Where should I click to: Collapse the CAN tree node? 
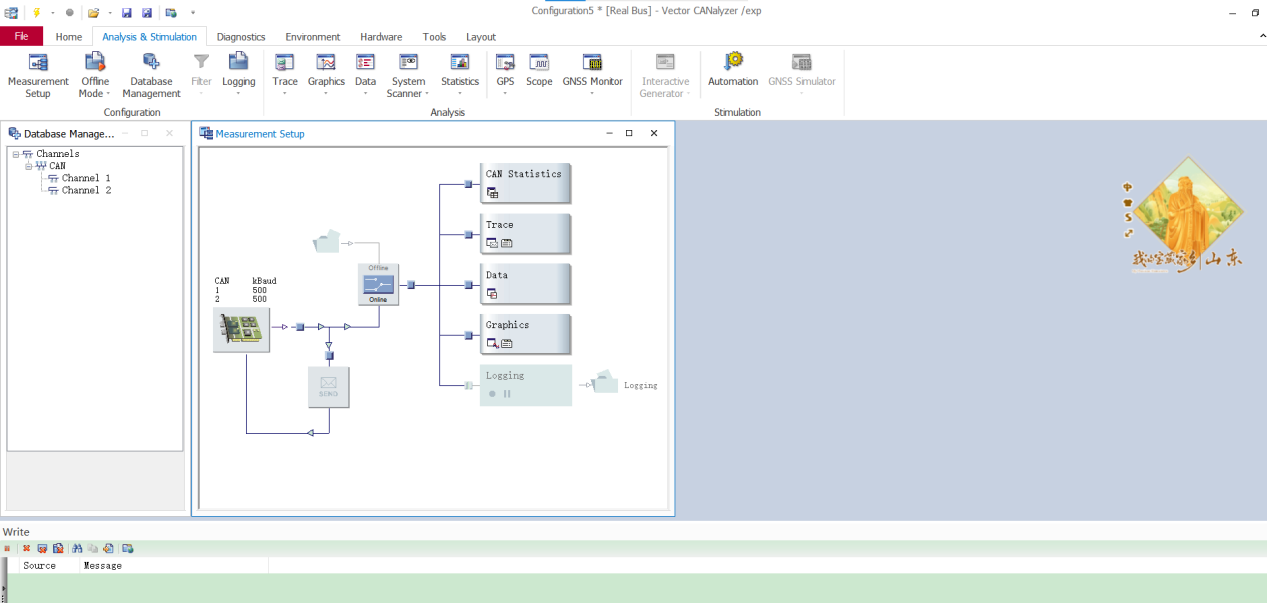pos(29,166)
